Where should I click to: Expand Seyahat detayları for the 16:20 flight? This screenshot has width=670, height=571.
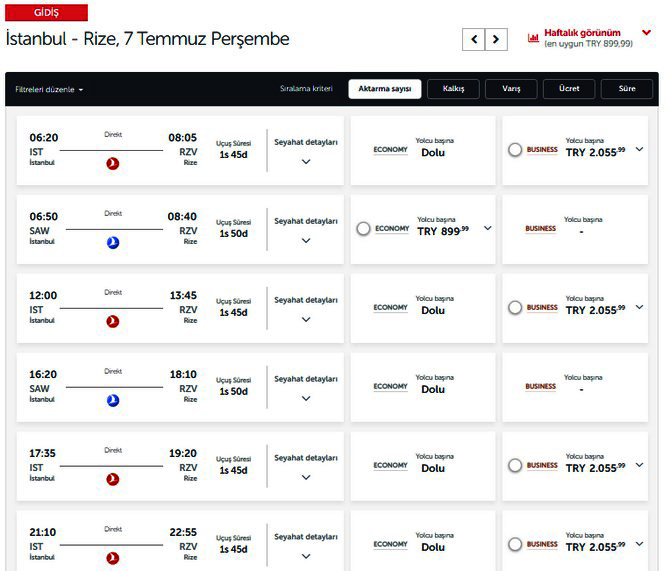[306, 398]
